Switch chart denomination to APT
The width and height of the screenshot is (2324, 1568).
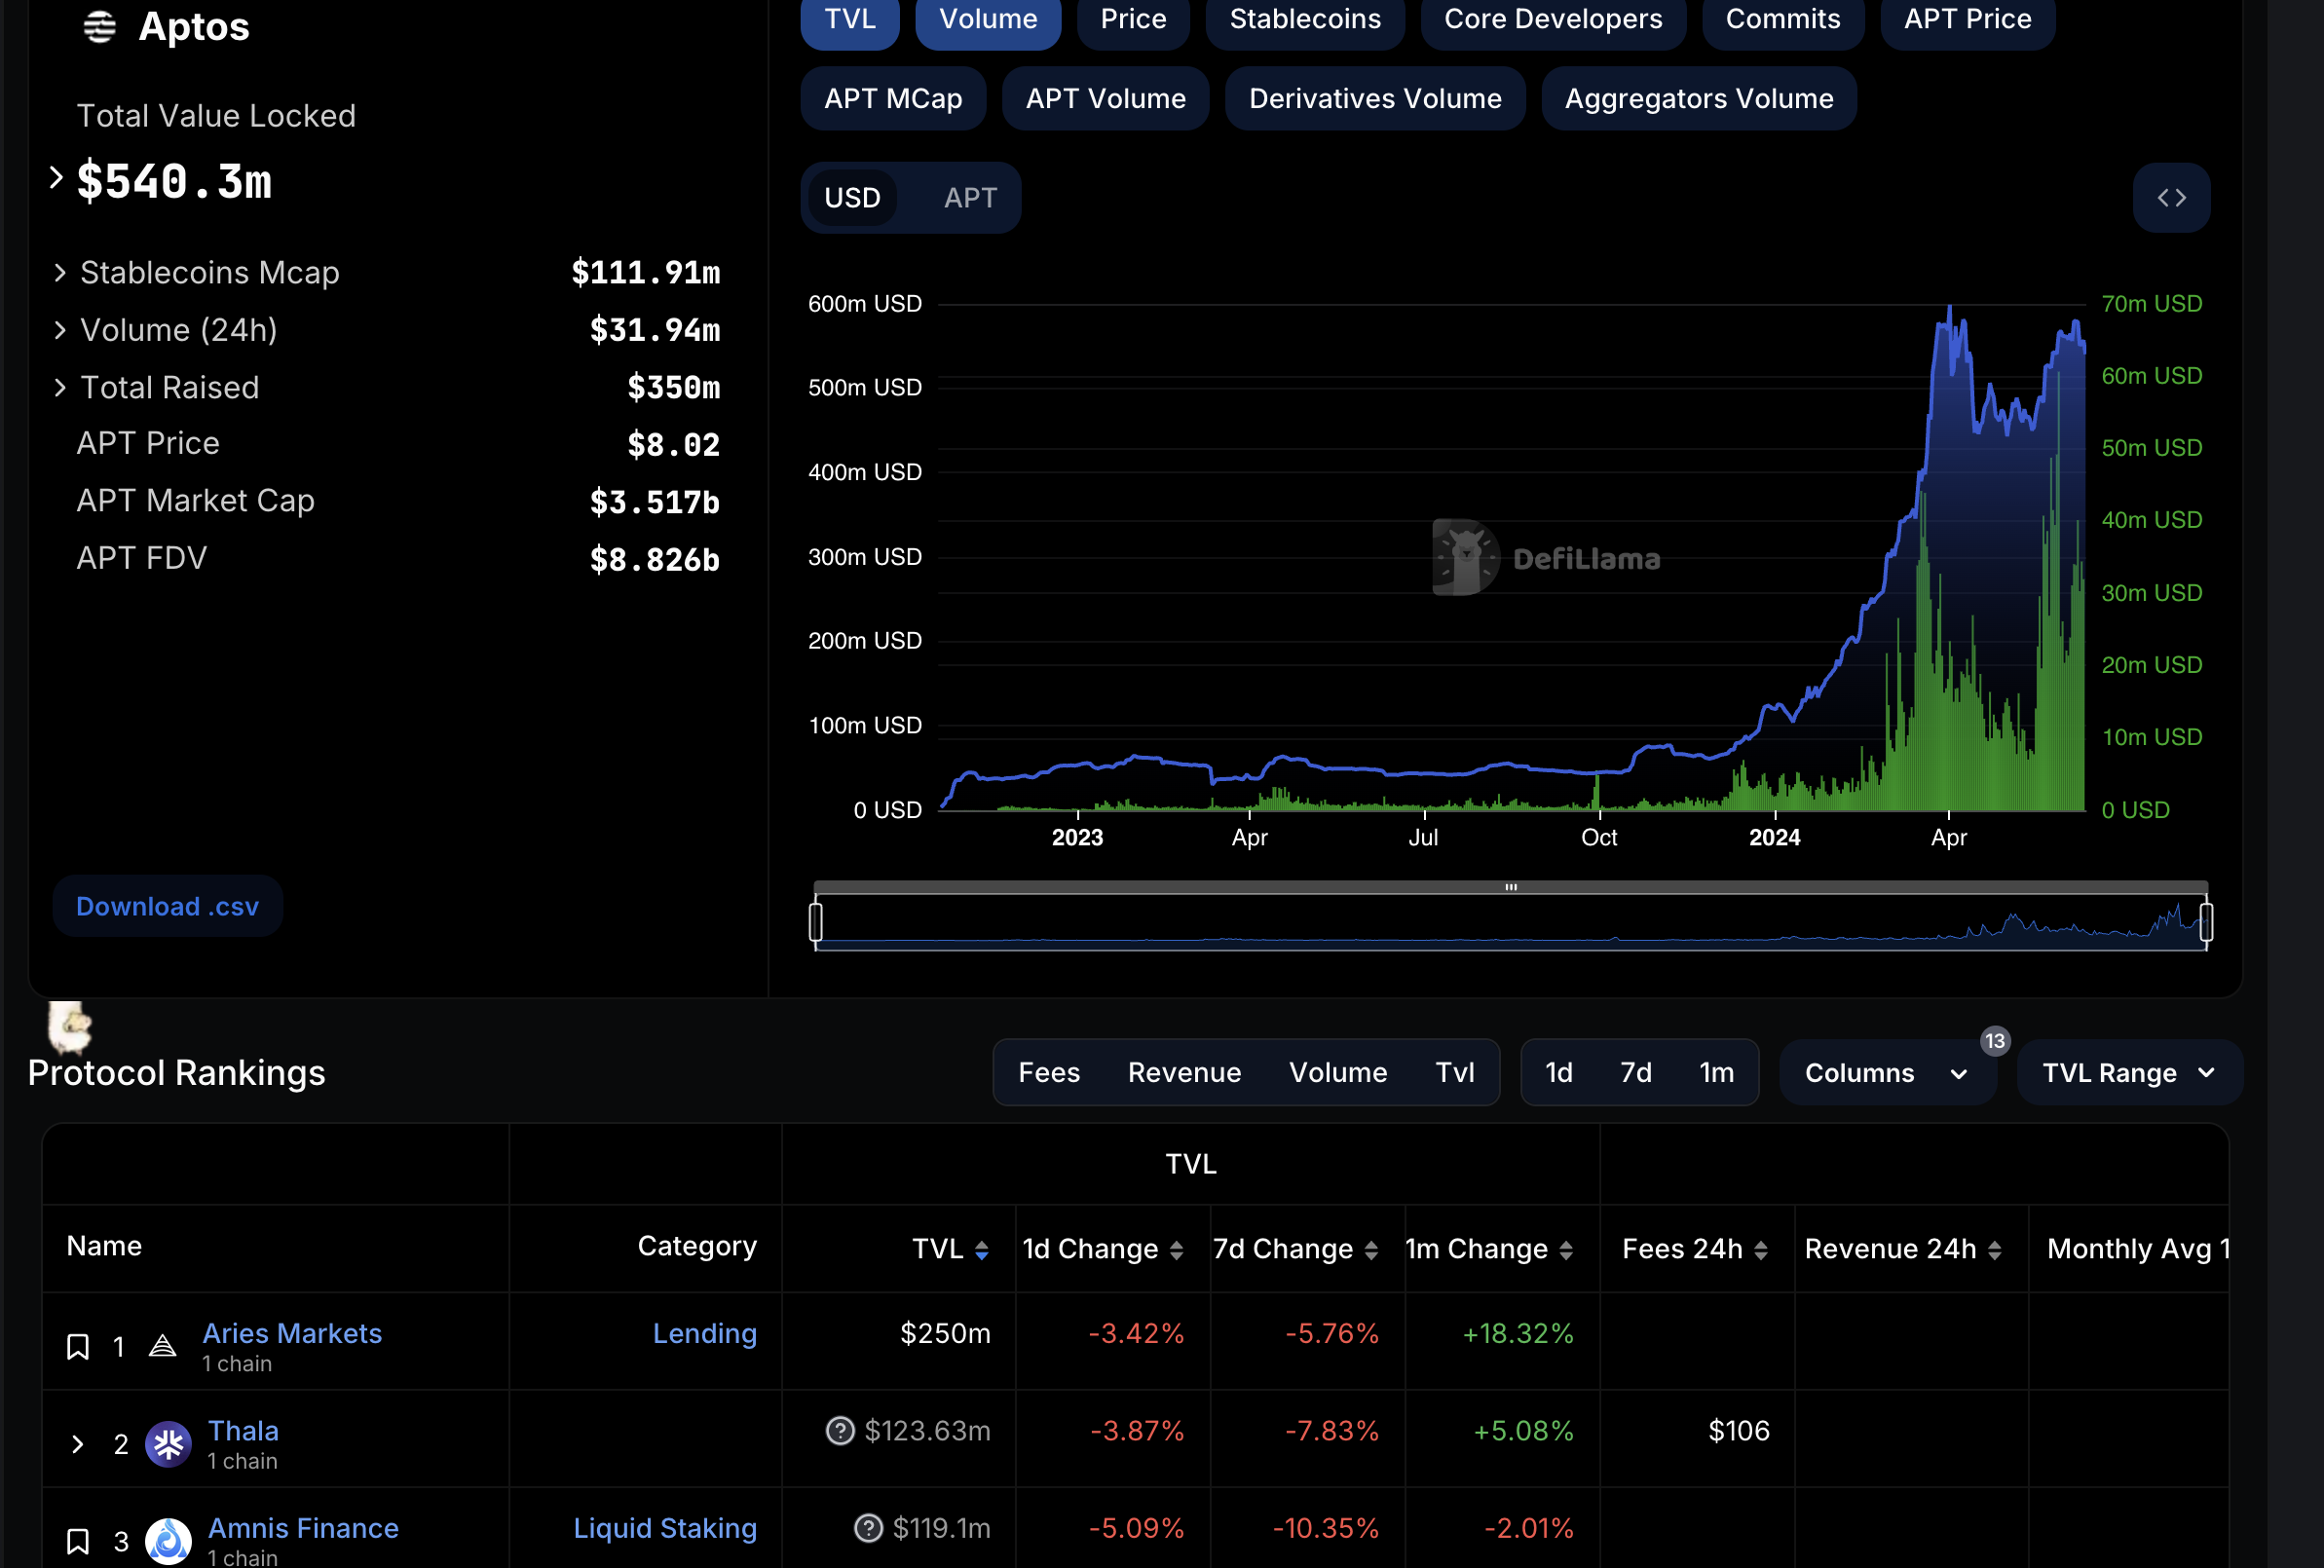point(969,198)
